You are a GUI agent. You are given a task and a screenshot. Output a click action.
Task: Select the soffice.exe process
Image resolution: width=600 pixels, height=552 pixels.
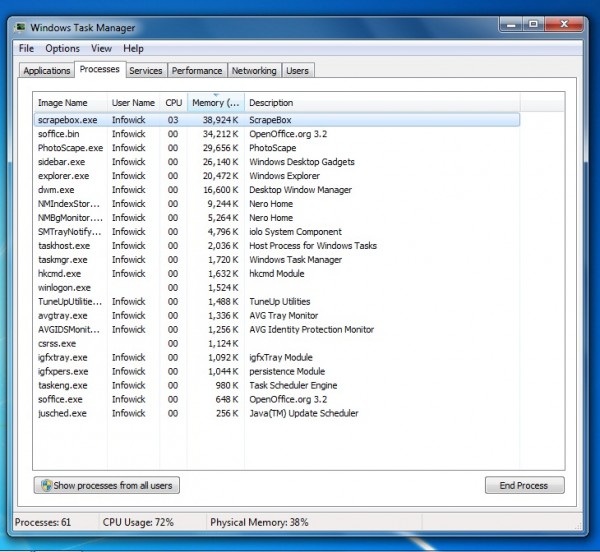277,399
